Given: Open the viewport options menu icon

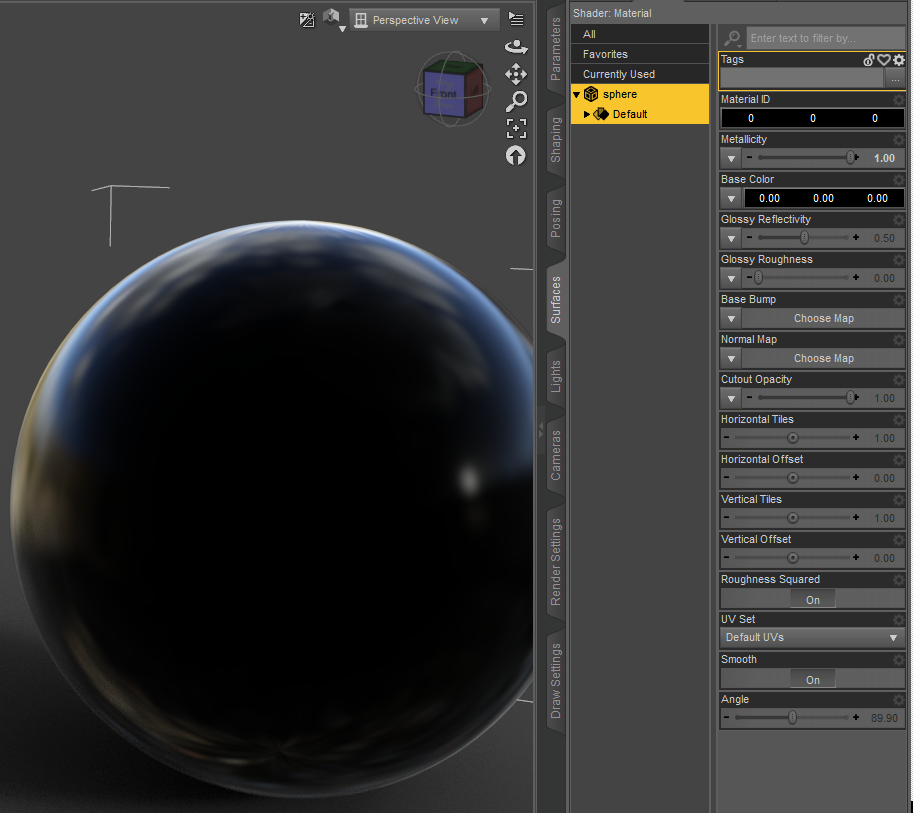Looking at the screenshot, I should [516, 19].
